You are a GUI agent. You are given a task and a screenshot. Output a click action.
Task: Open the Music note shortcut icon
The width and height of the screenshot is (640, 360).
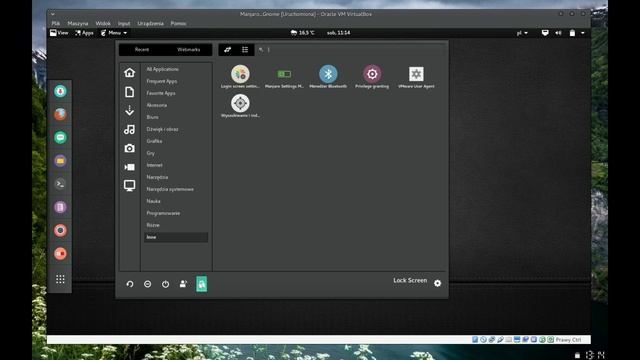point(129,129)
